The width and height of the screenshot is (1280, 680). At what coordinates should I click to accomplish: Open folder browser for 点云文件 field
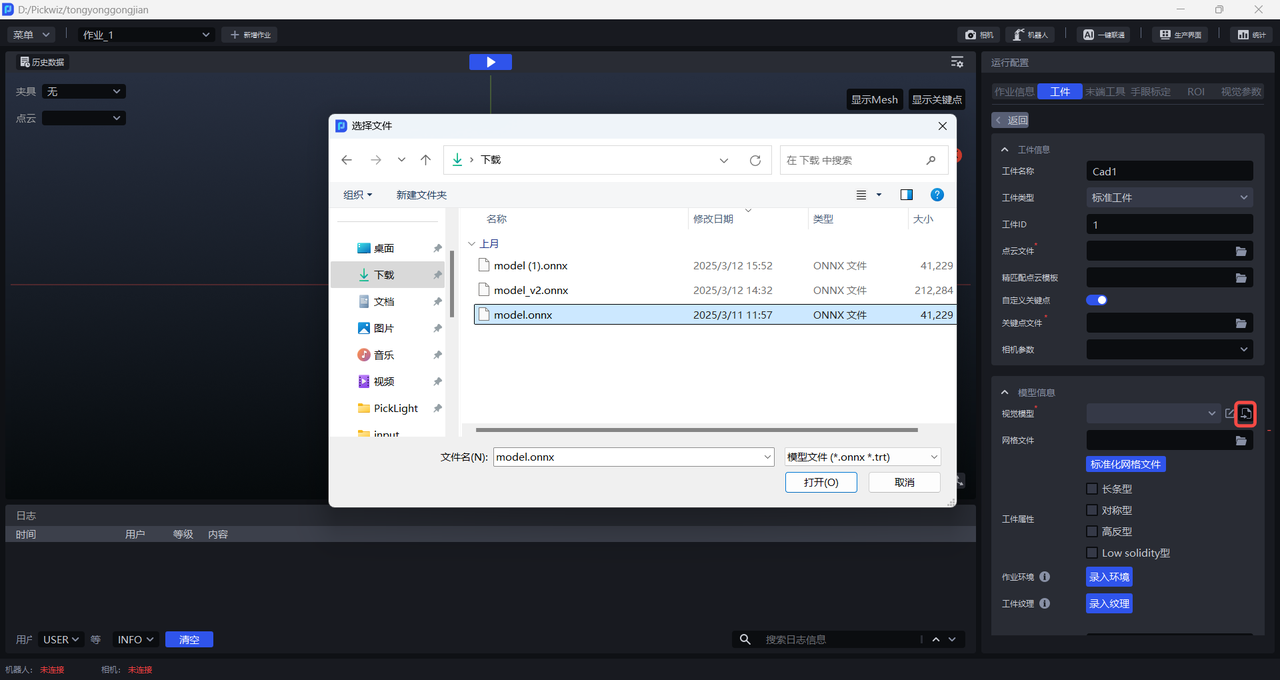(x=1241, y=251)
